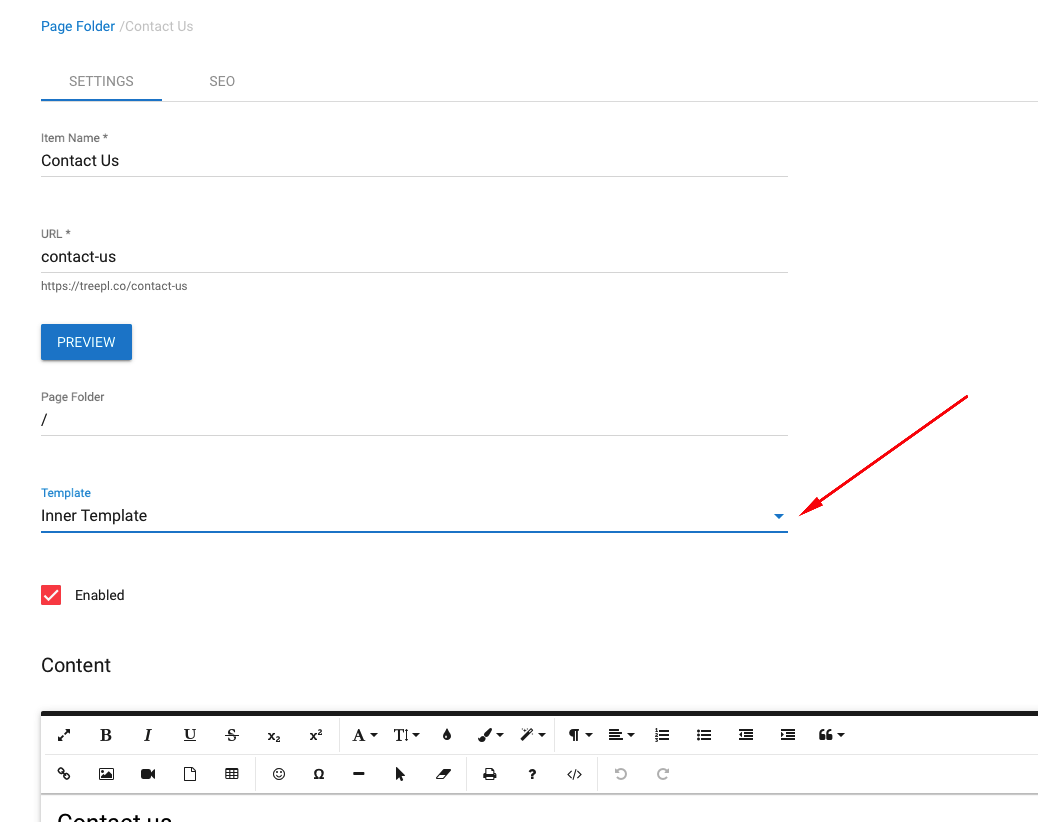Open the Page Folder breadcrumb link
The height and width of the screenshot is (822, 1038).
coord(78,26)
